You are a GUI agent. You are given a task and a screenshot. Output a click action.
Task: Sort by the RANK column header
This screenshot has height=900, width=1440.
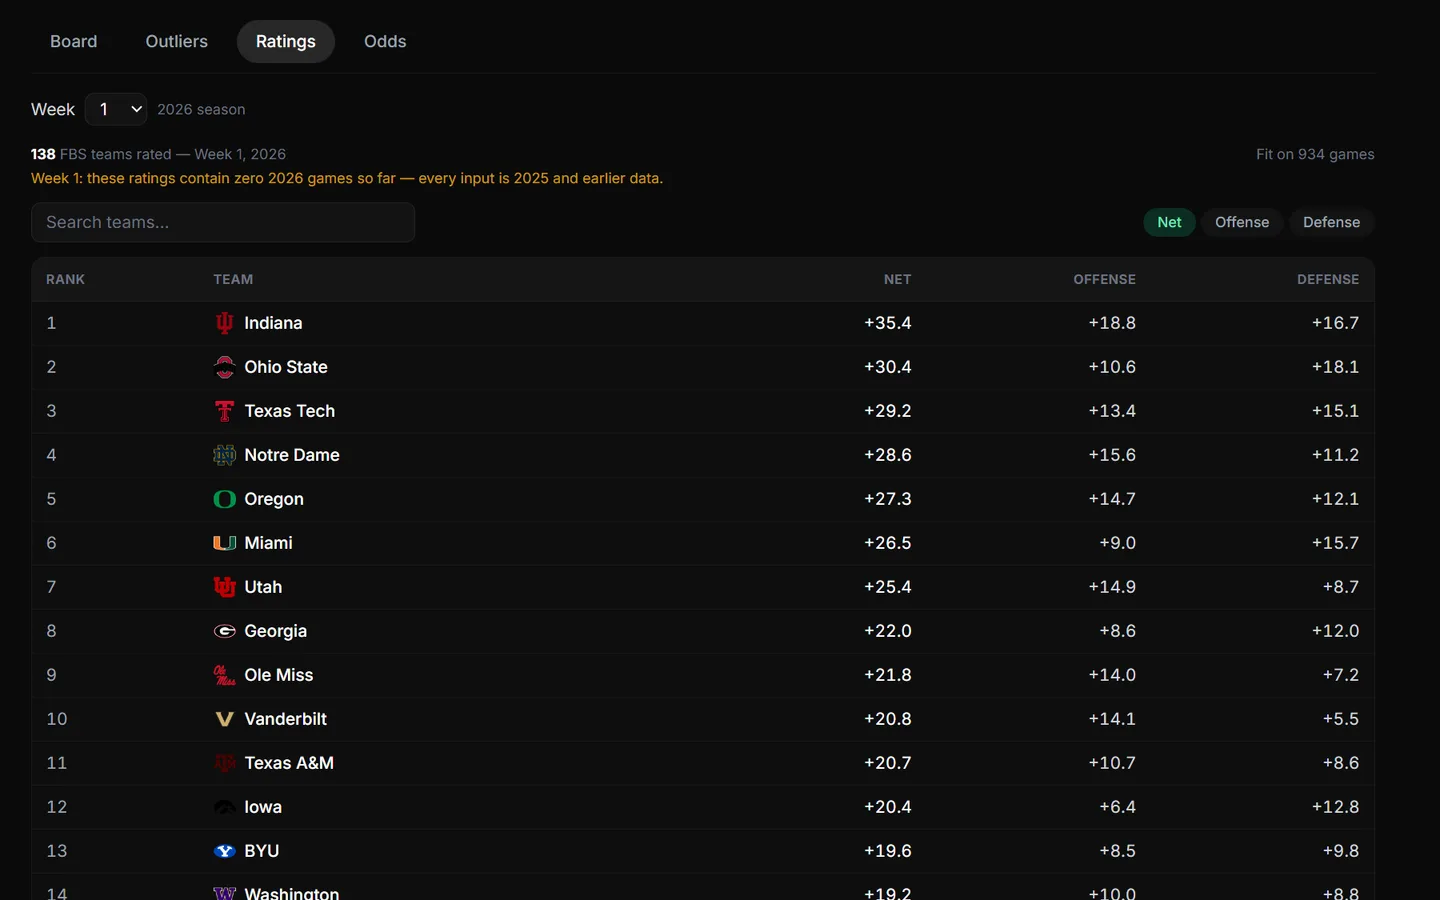tap(65, 279)
